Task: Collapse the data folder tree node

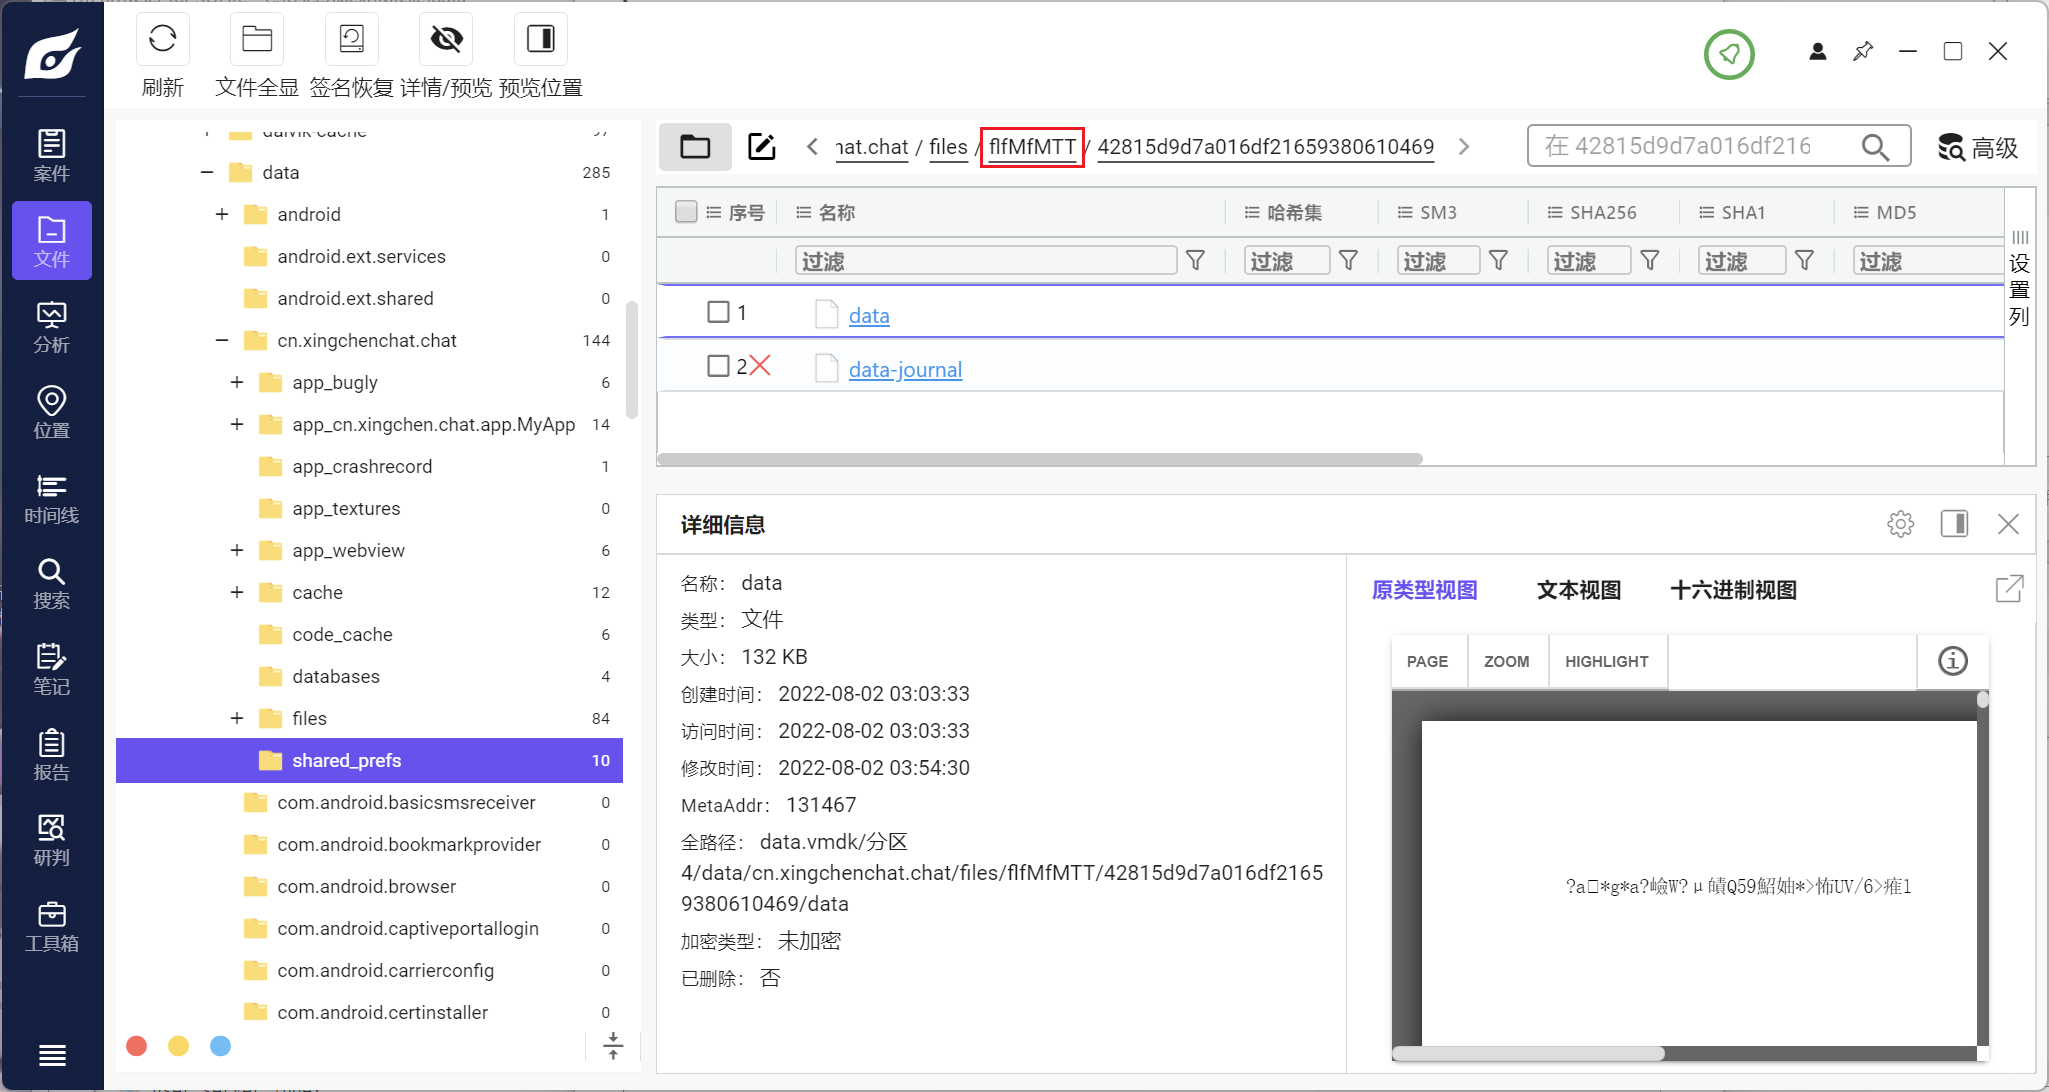Action: (207, 173)
